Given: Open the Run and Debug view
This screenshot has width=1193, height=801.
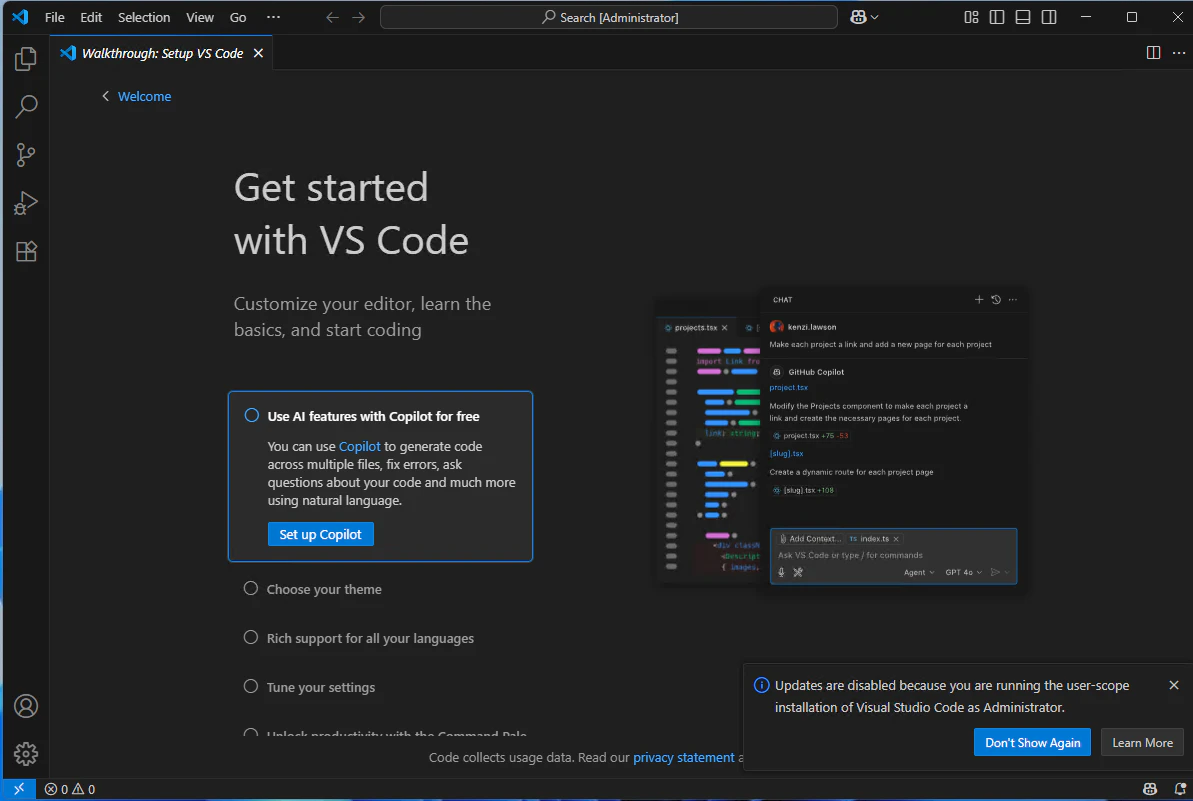Looking at the screenshot, I should tap(26, 203).
